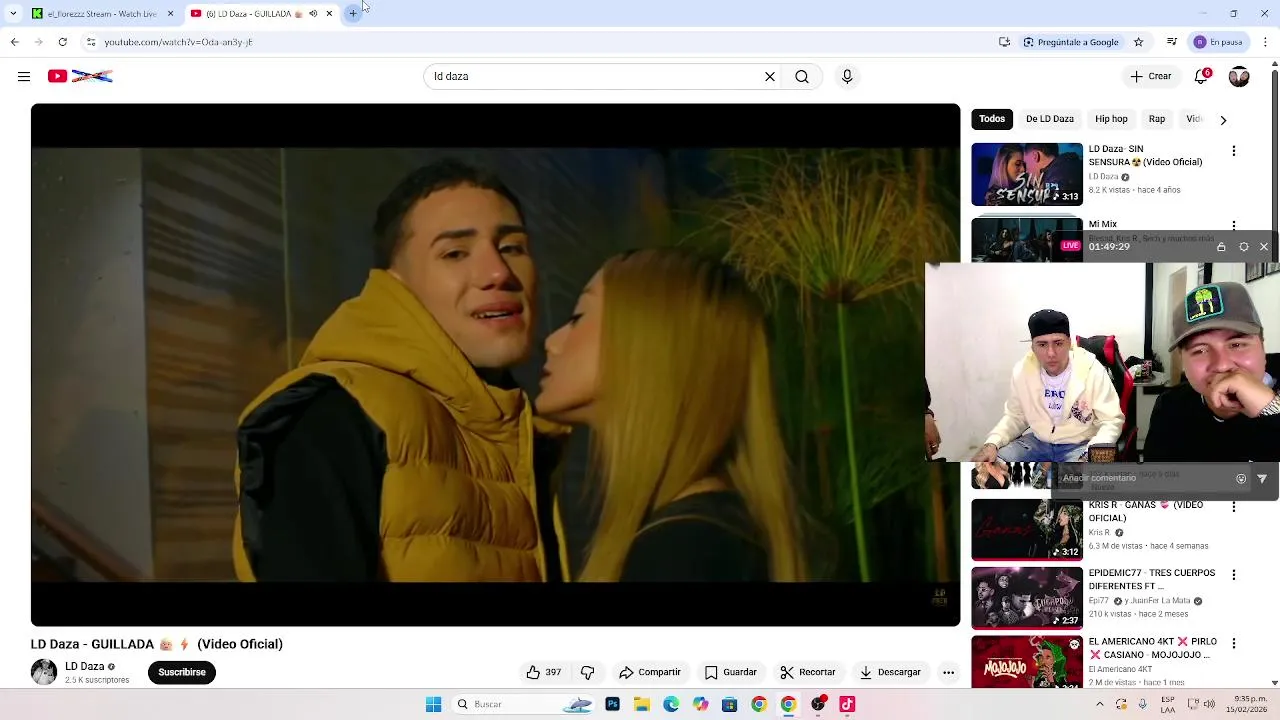Run search with the magnifier button
This screenshot has height=720, width=1280.
coord(802,76)
